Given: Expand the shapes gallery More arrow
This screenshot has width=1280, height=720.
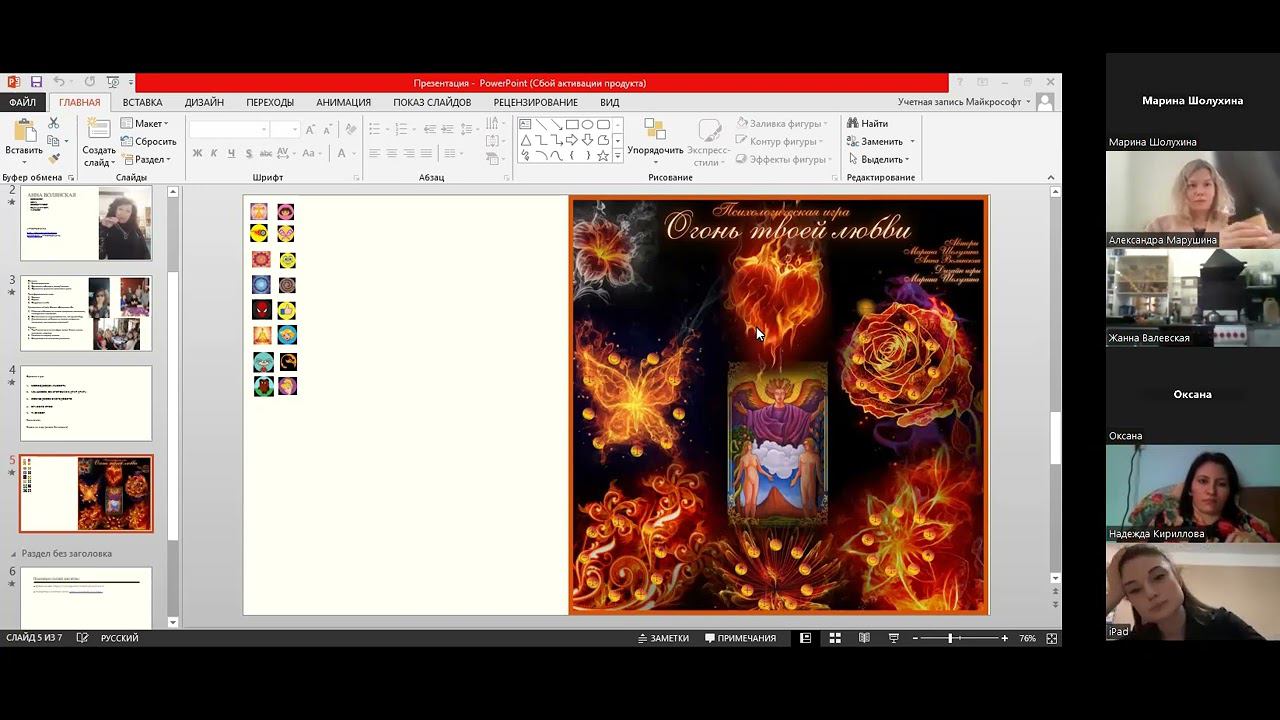Looking at the screenshot, I should click(x=618, y=157).
